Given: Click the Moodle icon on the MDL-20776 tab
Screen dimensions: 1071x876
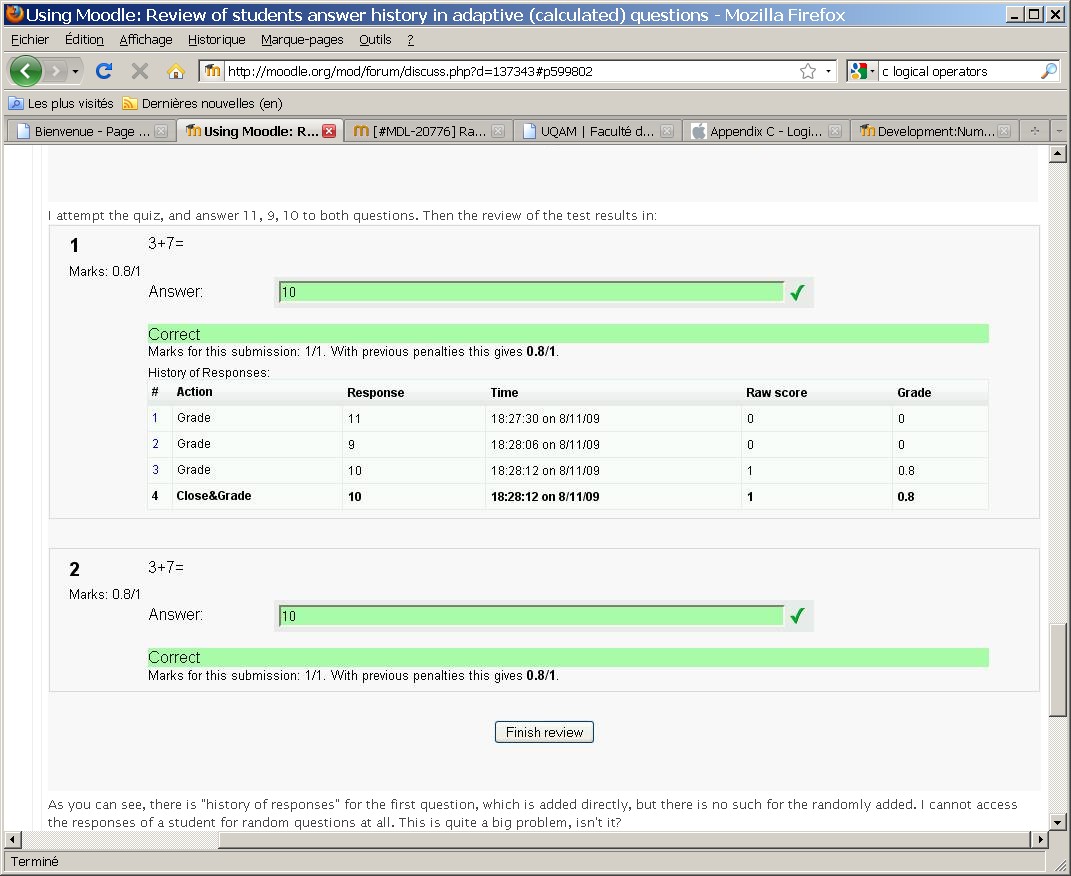Looking at the screenshot, I should coord(361,131).
